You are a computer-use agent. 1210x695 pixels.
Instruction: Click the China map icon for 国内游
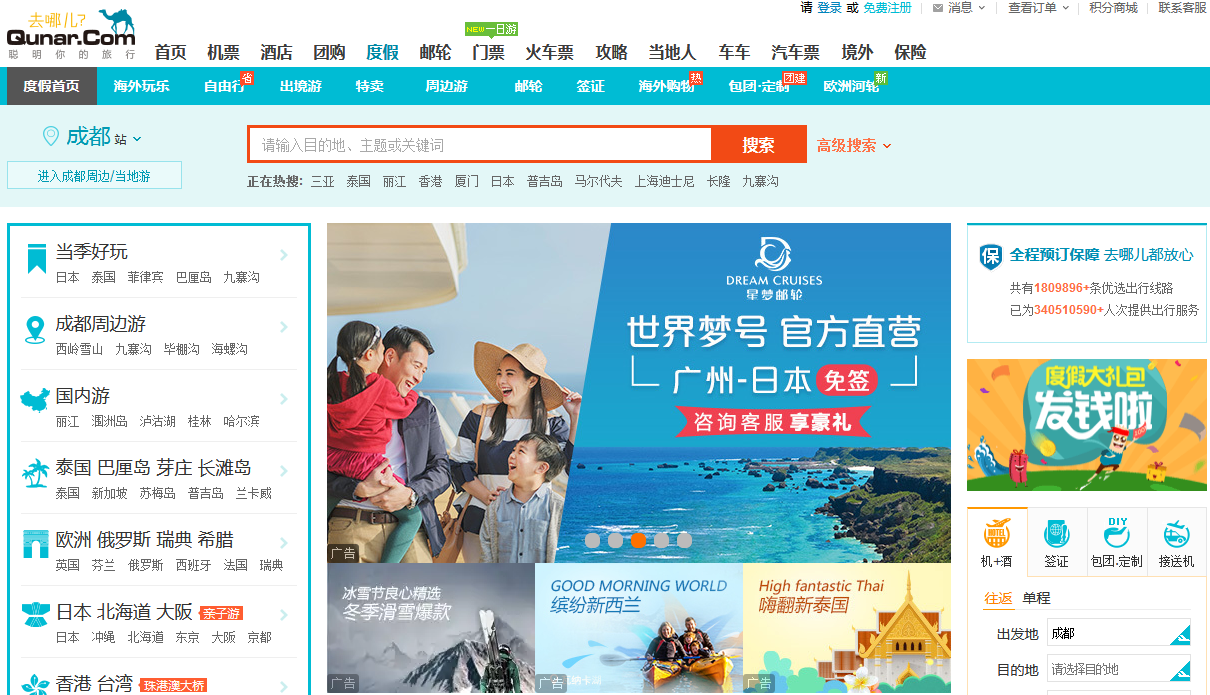click(35, 401)
